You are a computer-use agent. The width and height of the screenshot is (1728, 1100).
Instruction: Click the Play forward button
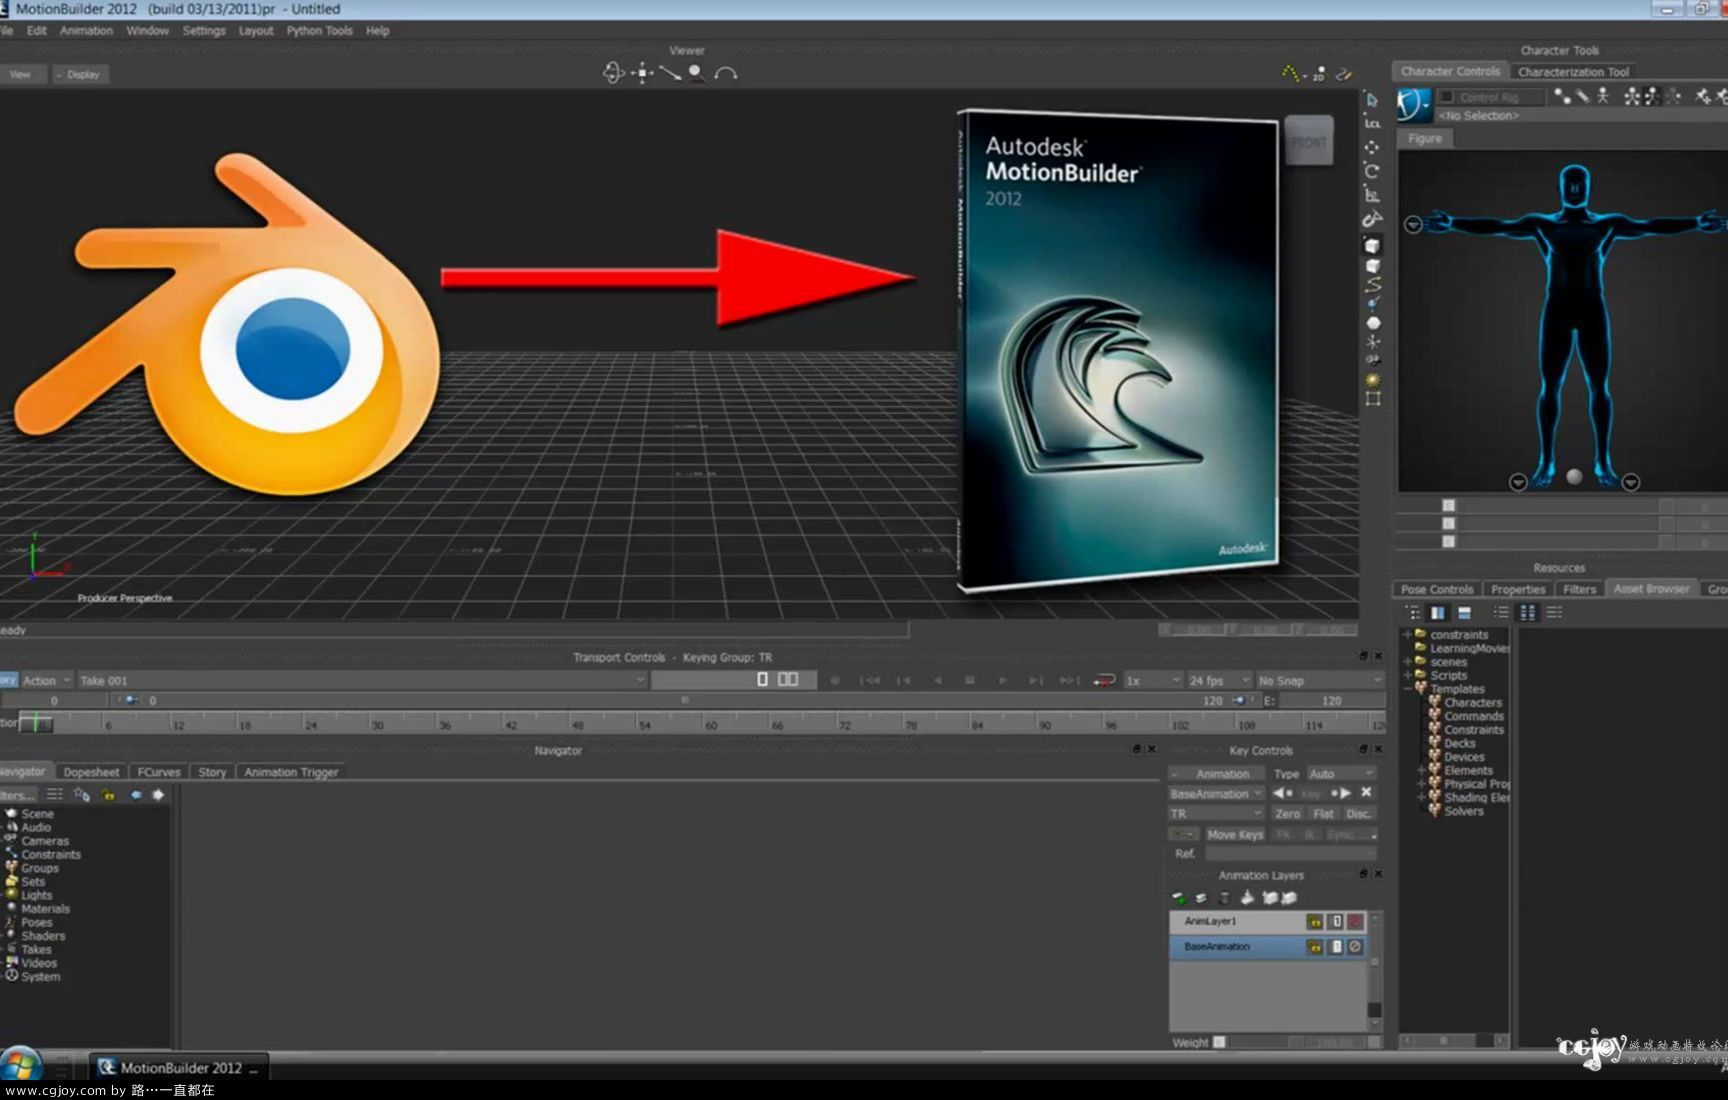click(x=1002, y=680)
